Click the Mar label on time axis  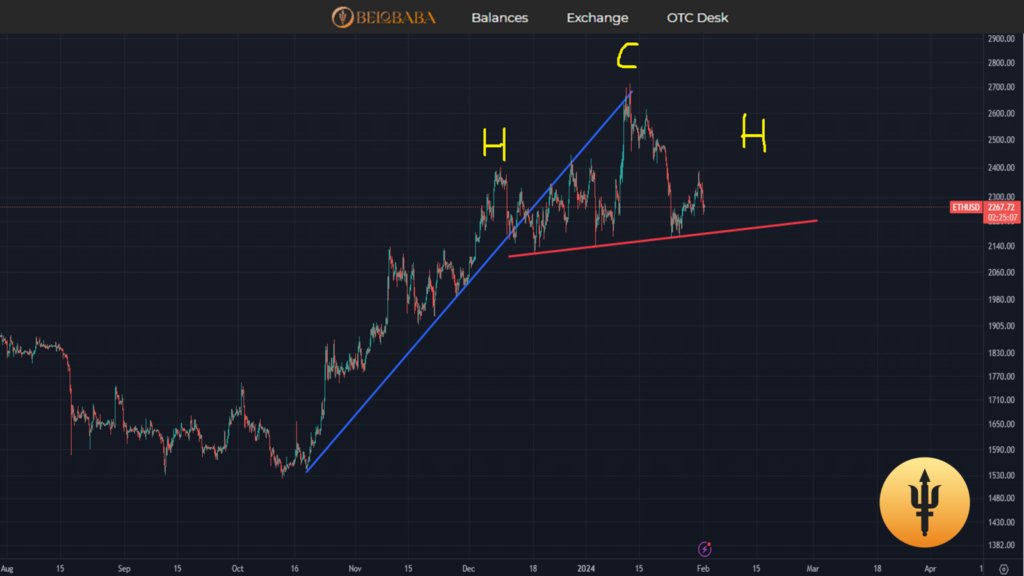coord(813,567)
